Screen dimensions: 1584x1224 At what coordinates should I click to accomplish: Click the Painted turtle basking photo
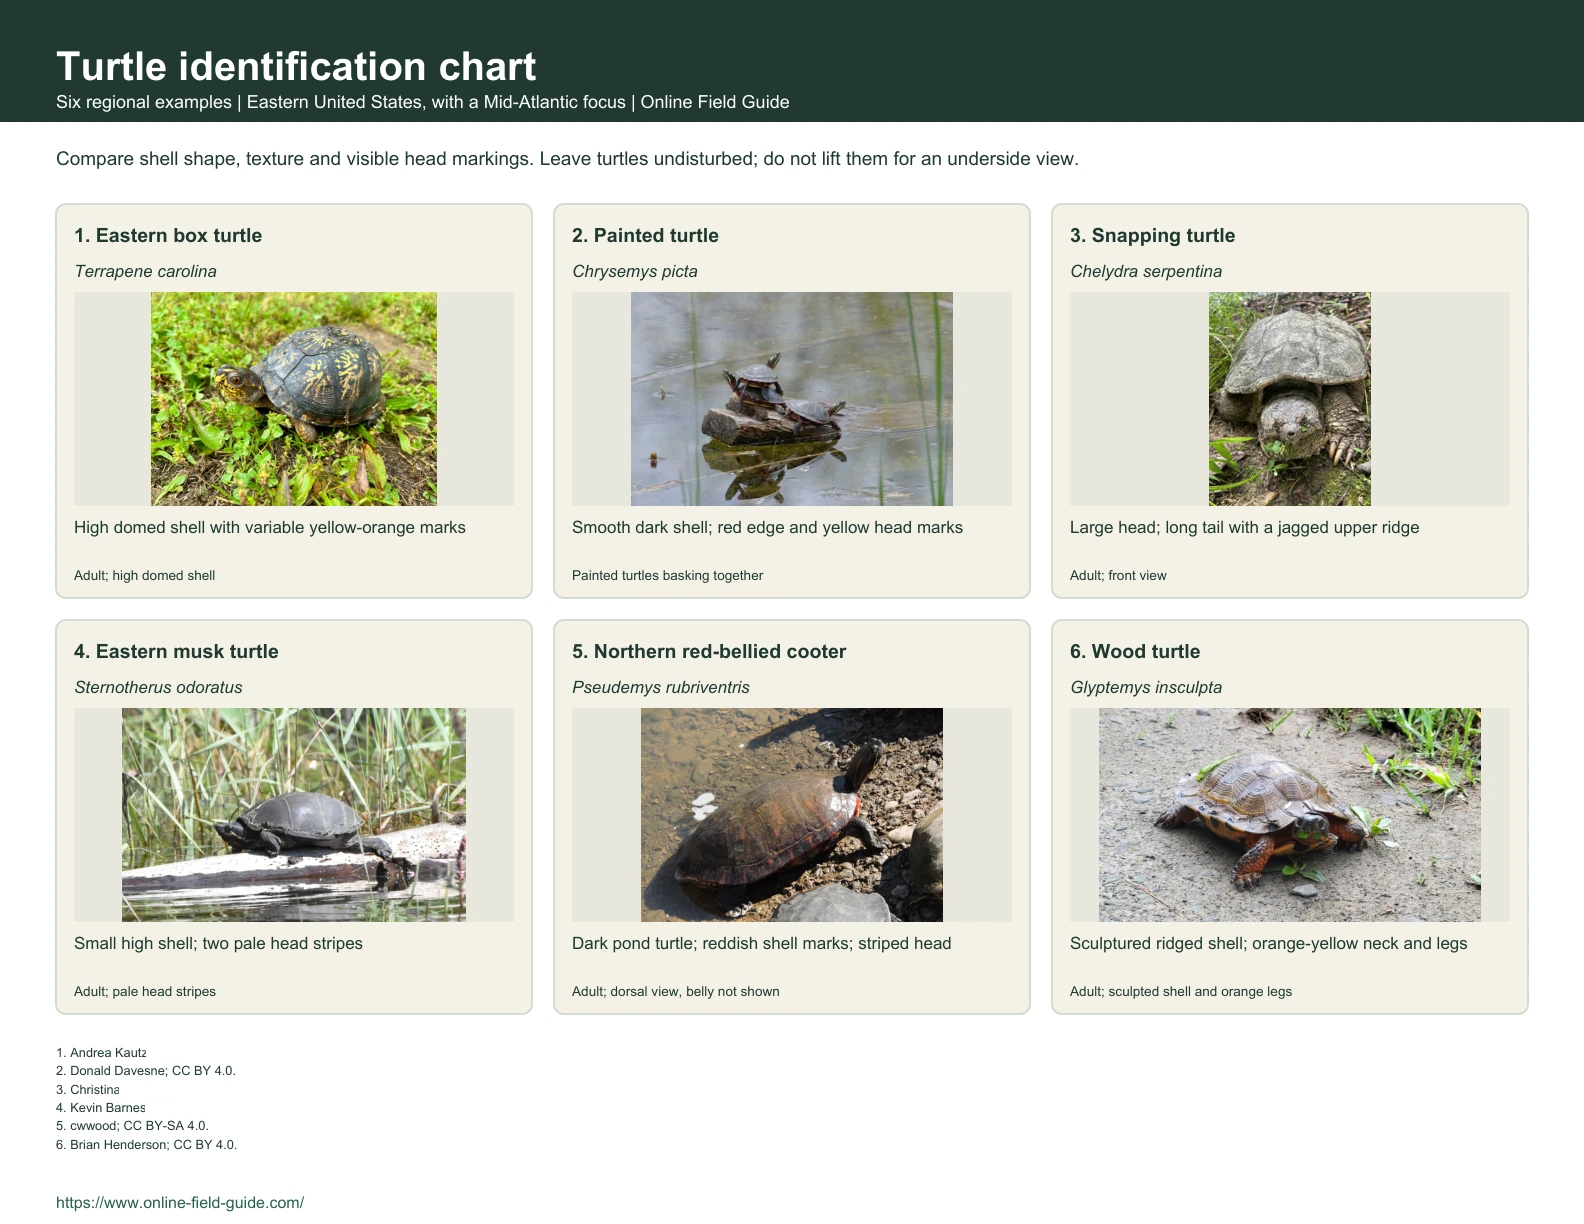(x=792, y=399)
